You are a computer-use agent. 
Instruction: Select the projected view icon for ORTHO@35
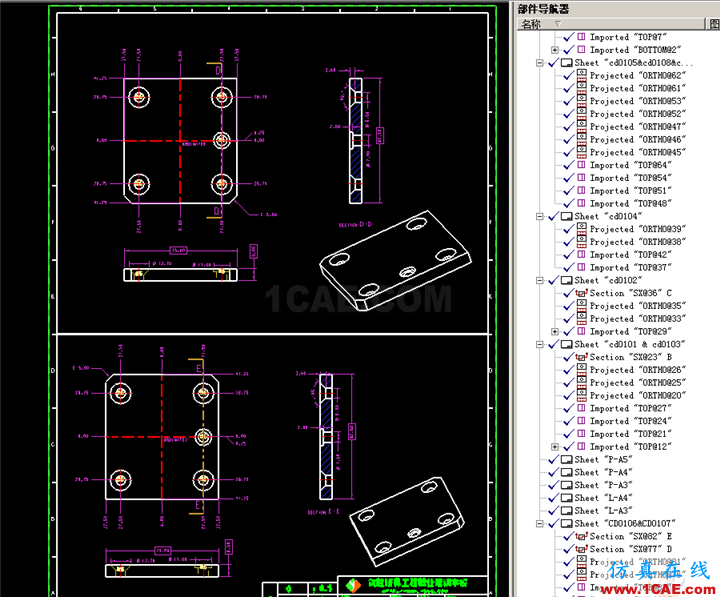(x=581, y=305)
